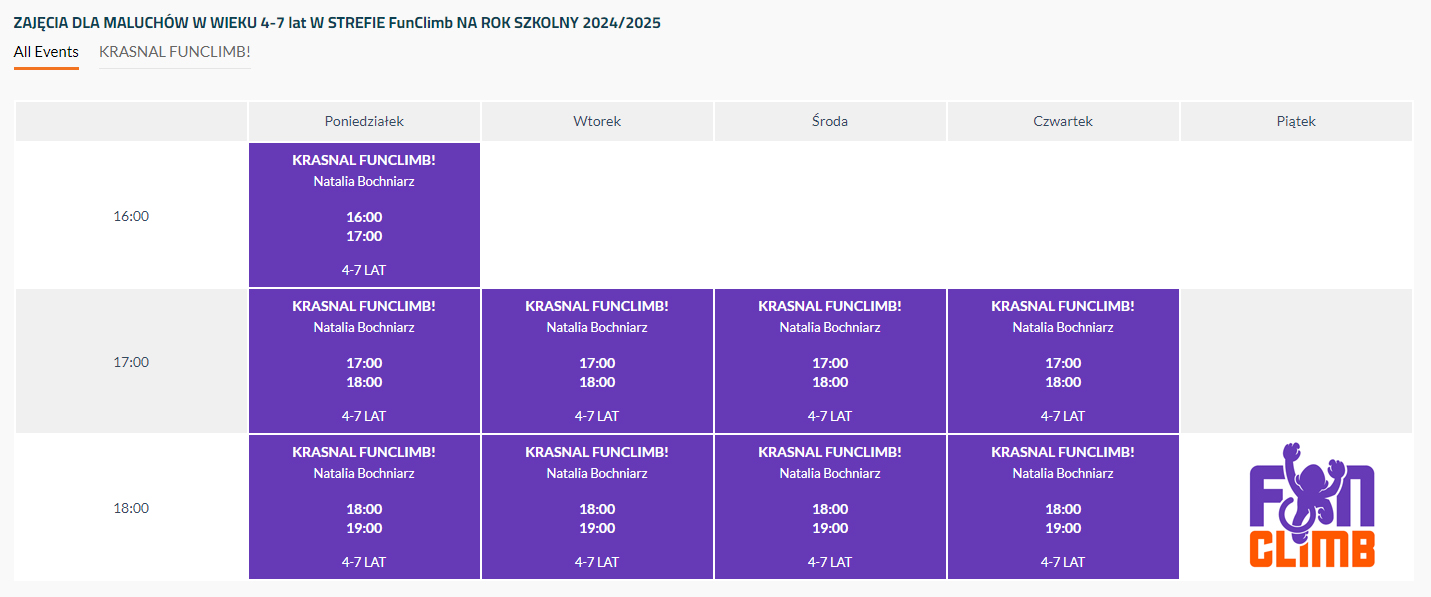This screenshot has height=597, width=1431.
Task: Open Monday 18:00 Krasnal FunClimb class
Action: click(364, 507)
